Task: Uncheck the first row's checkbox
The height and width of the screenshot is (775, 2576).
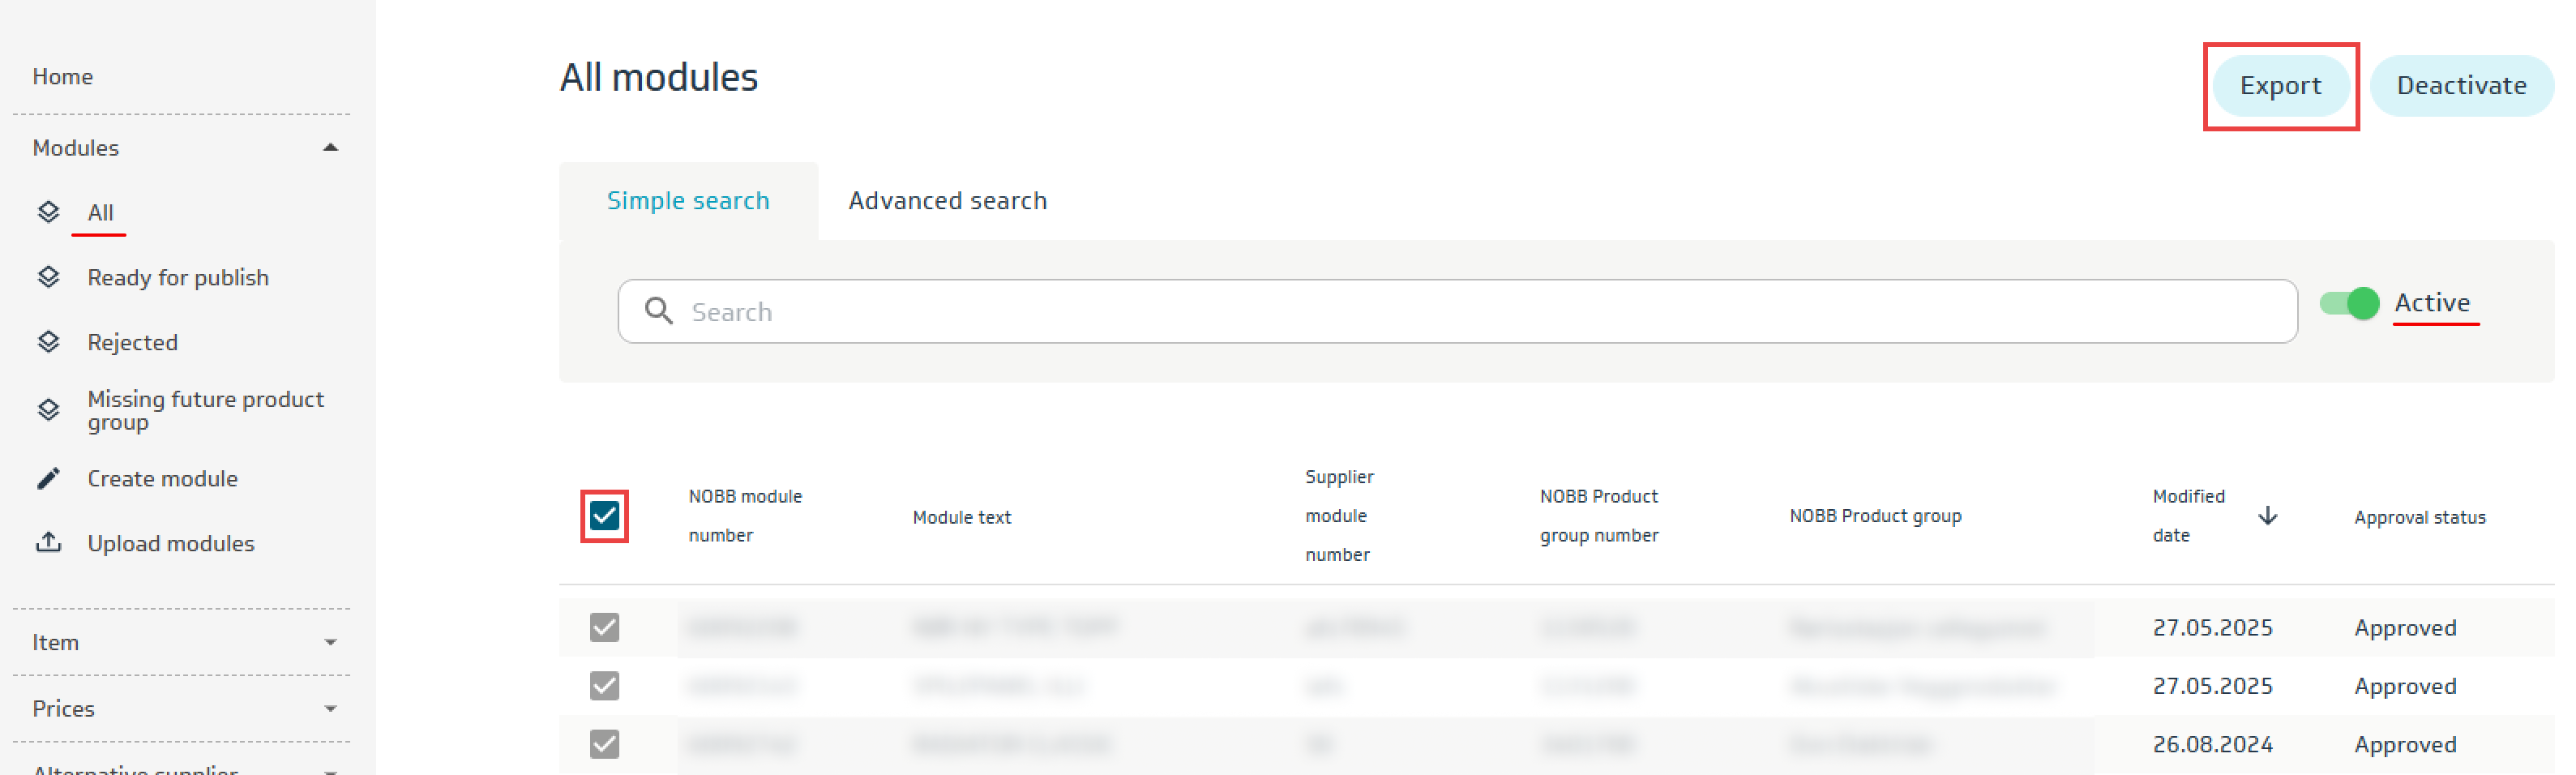Action: [604, 627]
